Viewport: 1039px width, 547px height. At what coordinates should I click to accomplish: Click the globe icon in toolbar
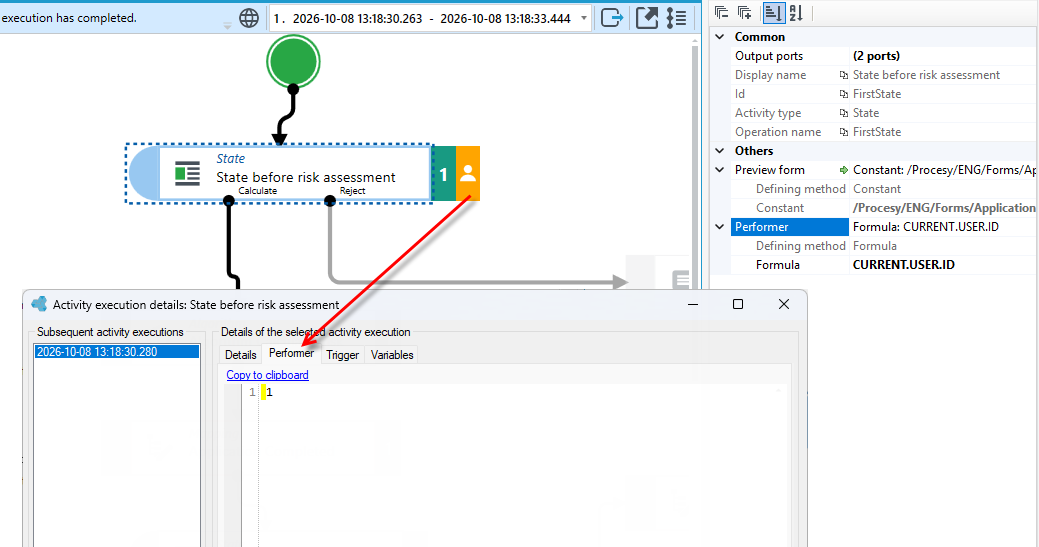tap(249, 19)
